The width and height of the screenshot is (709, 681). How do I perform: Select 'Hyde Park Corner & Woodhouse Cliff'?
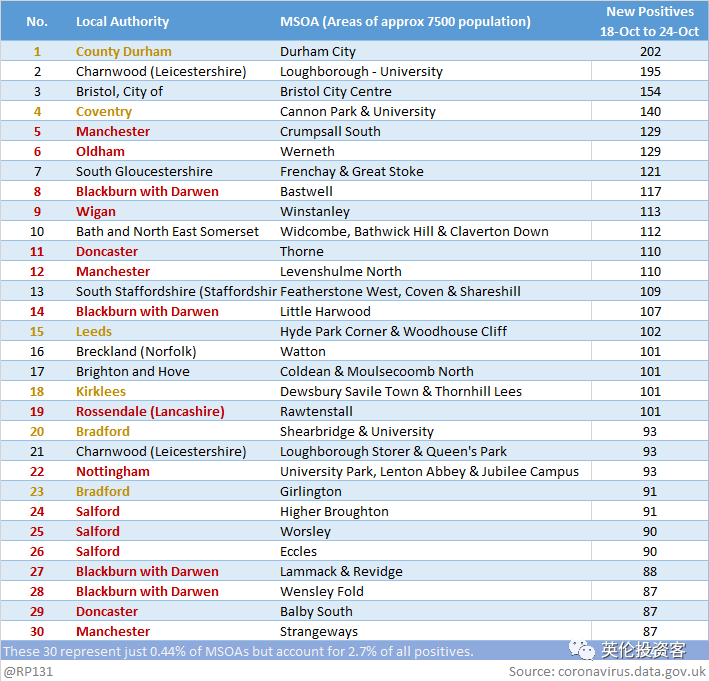[393, 331]
